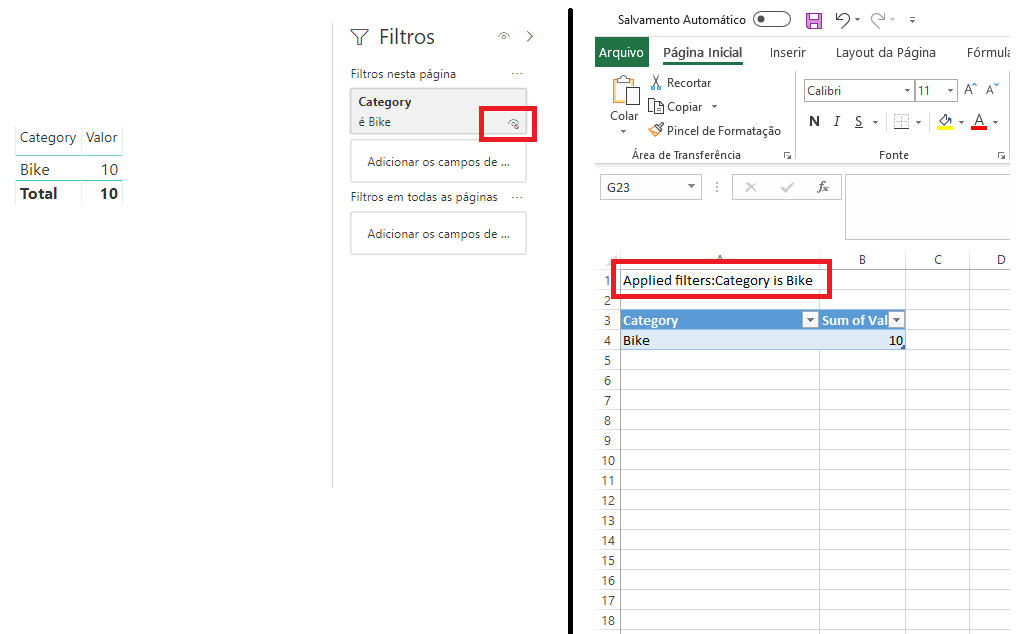Image resolution: width=1024 pixels, height=634 pixels.
Task: Toggle bold N formatting
Action: coord(814,121)
